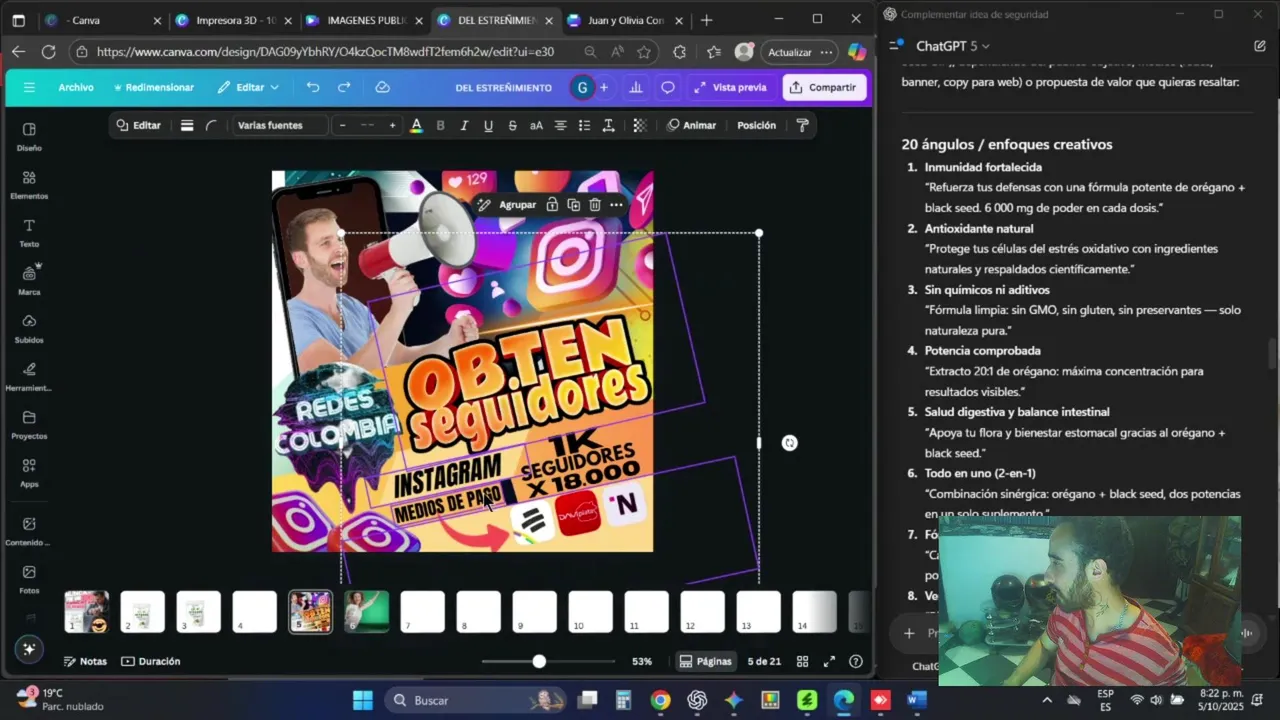Screen dimensions: 1280x720
Task: Open more options on floating toolbar
Action: click(x=616, y=205)
